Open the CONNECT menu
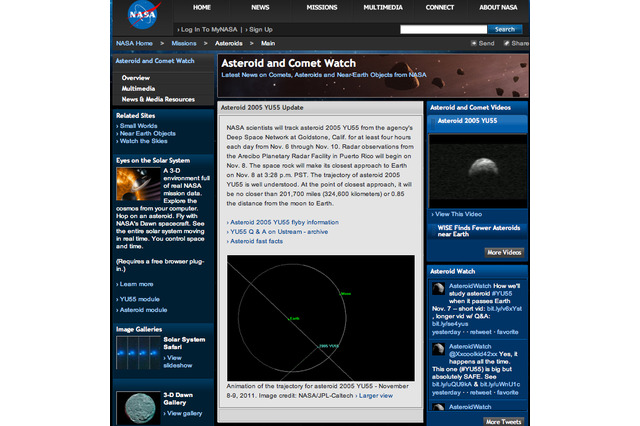640x426 pixels. pos(440,7)
